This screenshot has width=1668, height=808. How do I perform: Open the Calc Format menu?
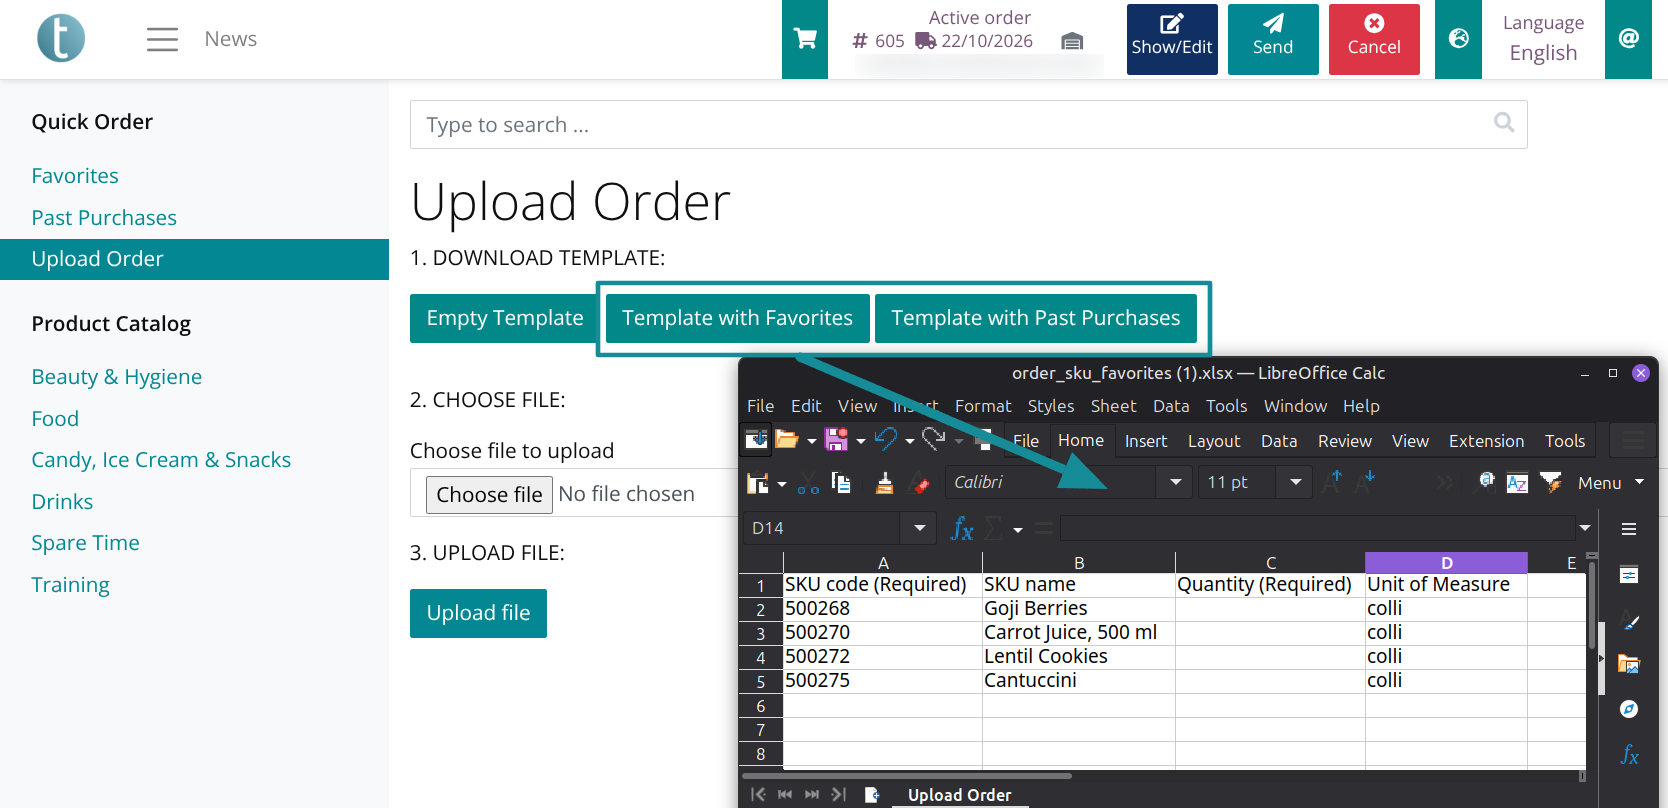[983, 406]
